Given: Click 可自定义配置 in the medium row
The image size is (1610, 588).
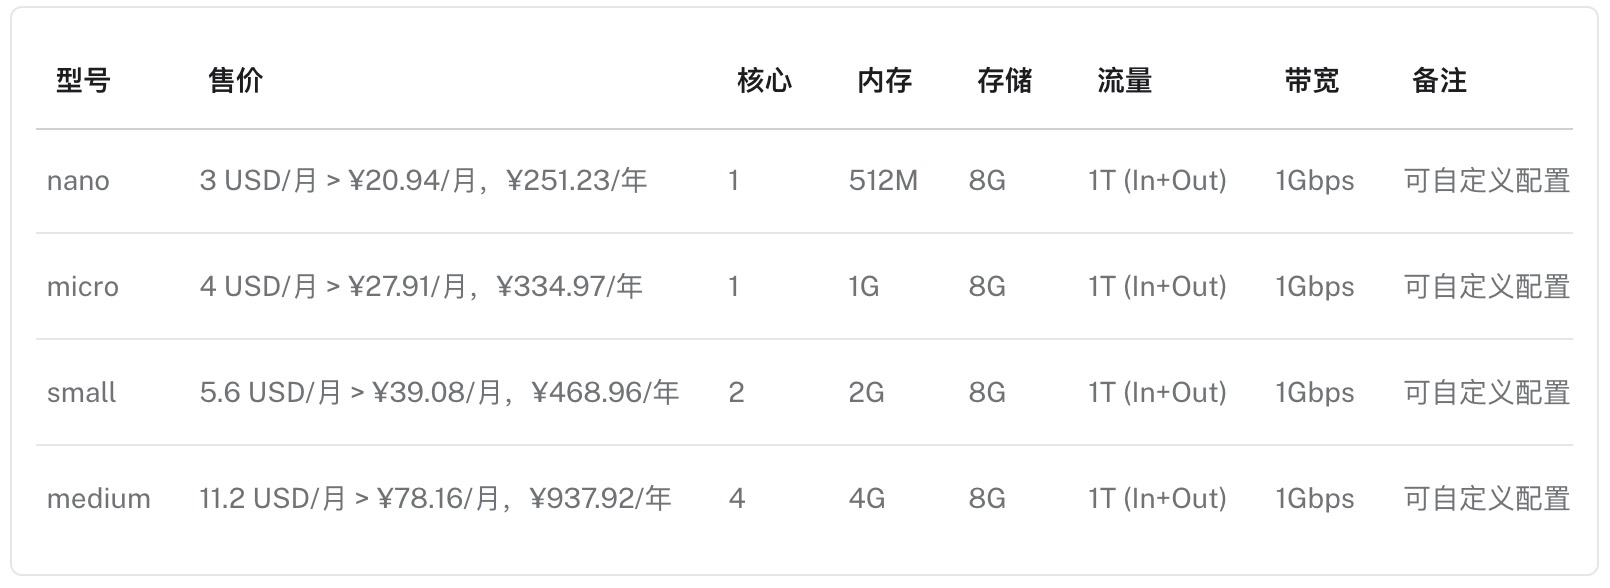Looking at the screenshot, I should click(x=1487, y=499).
